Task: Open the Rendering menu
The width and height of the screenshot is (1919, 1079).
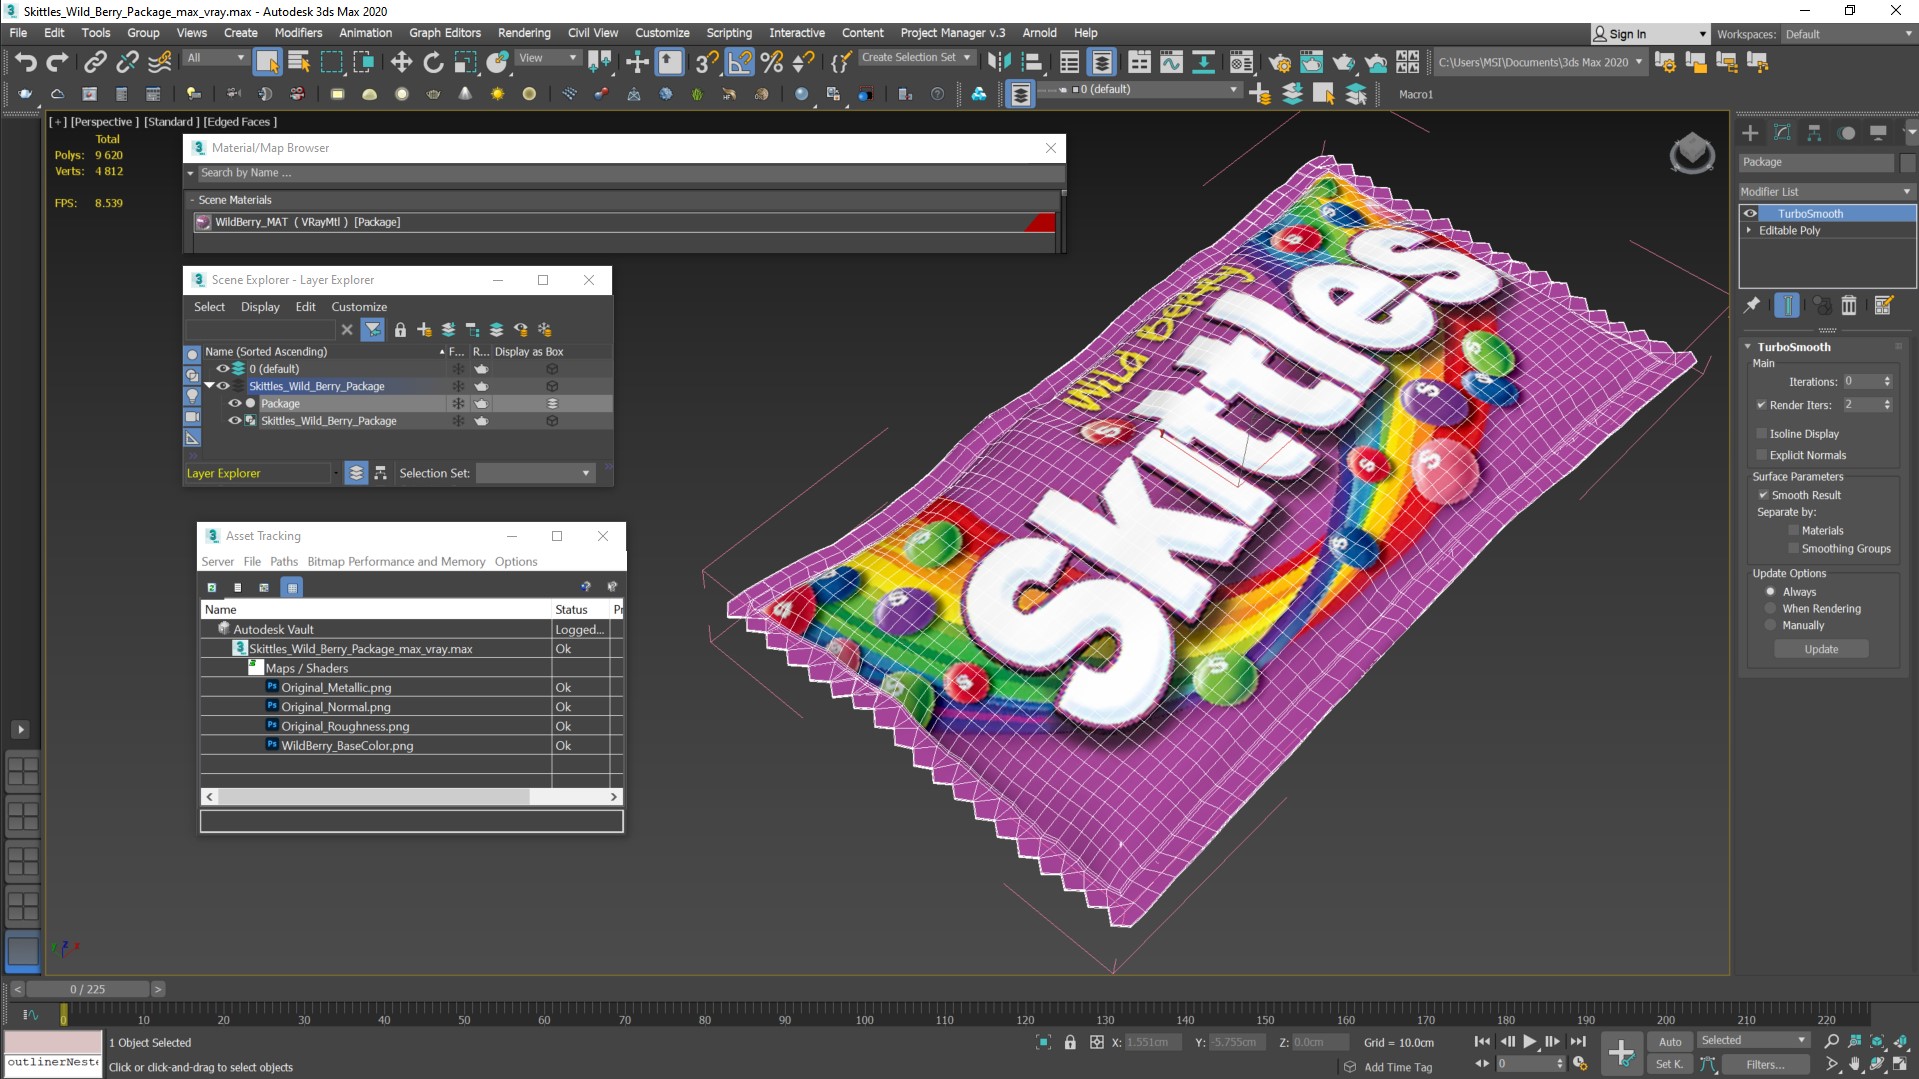Action: [524, 33]
